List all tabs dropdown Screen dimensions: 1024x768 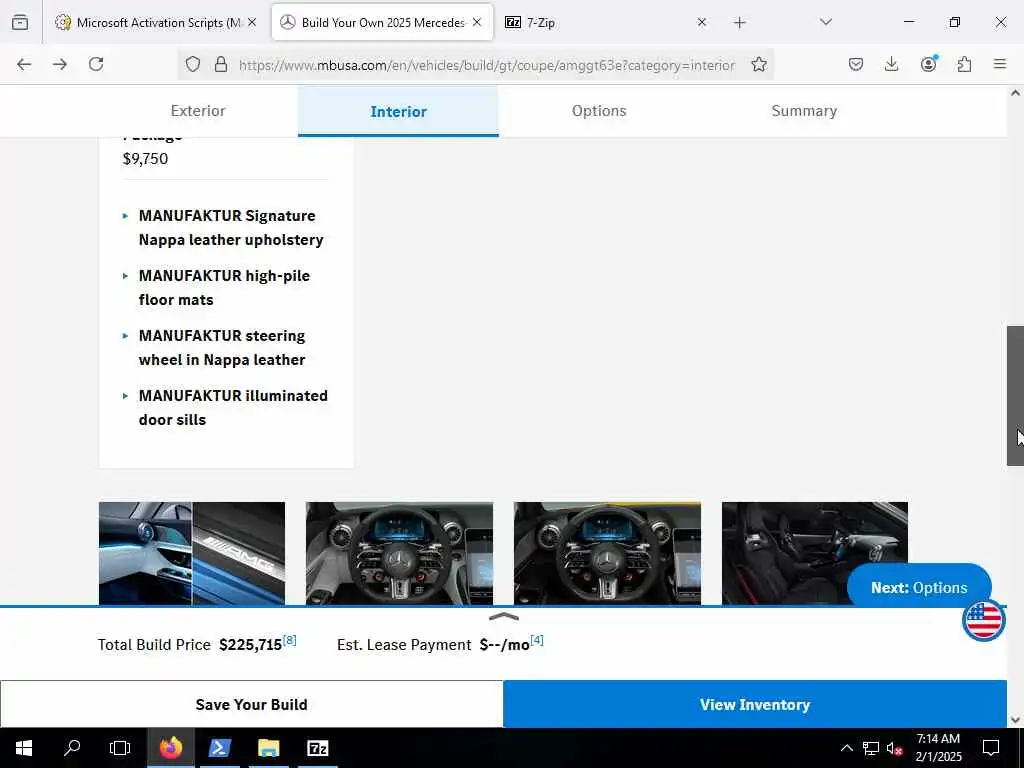826,22
